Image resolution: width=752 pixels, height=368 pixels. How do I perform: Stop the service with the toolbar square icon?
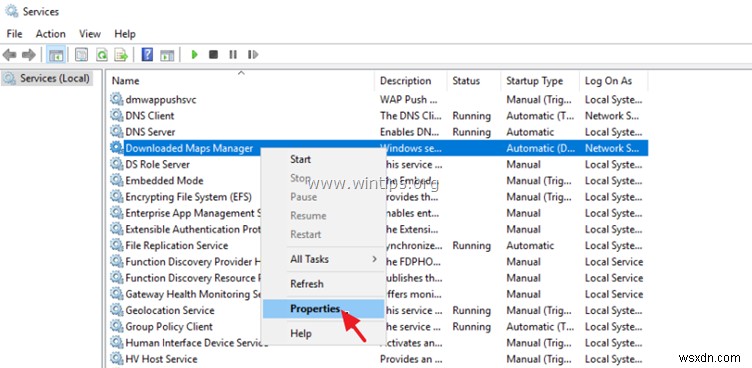(213, 55)
